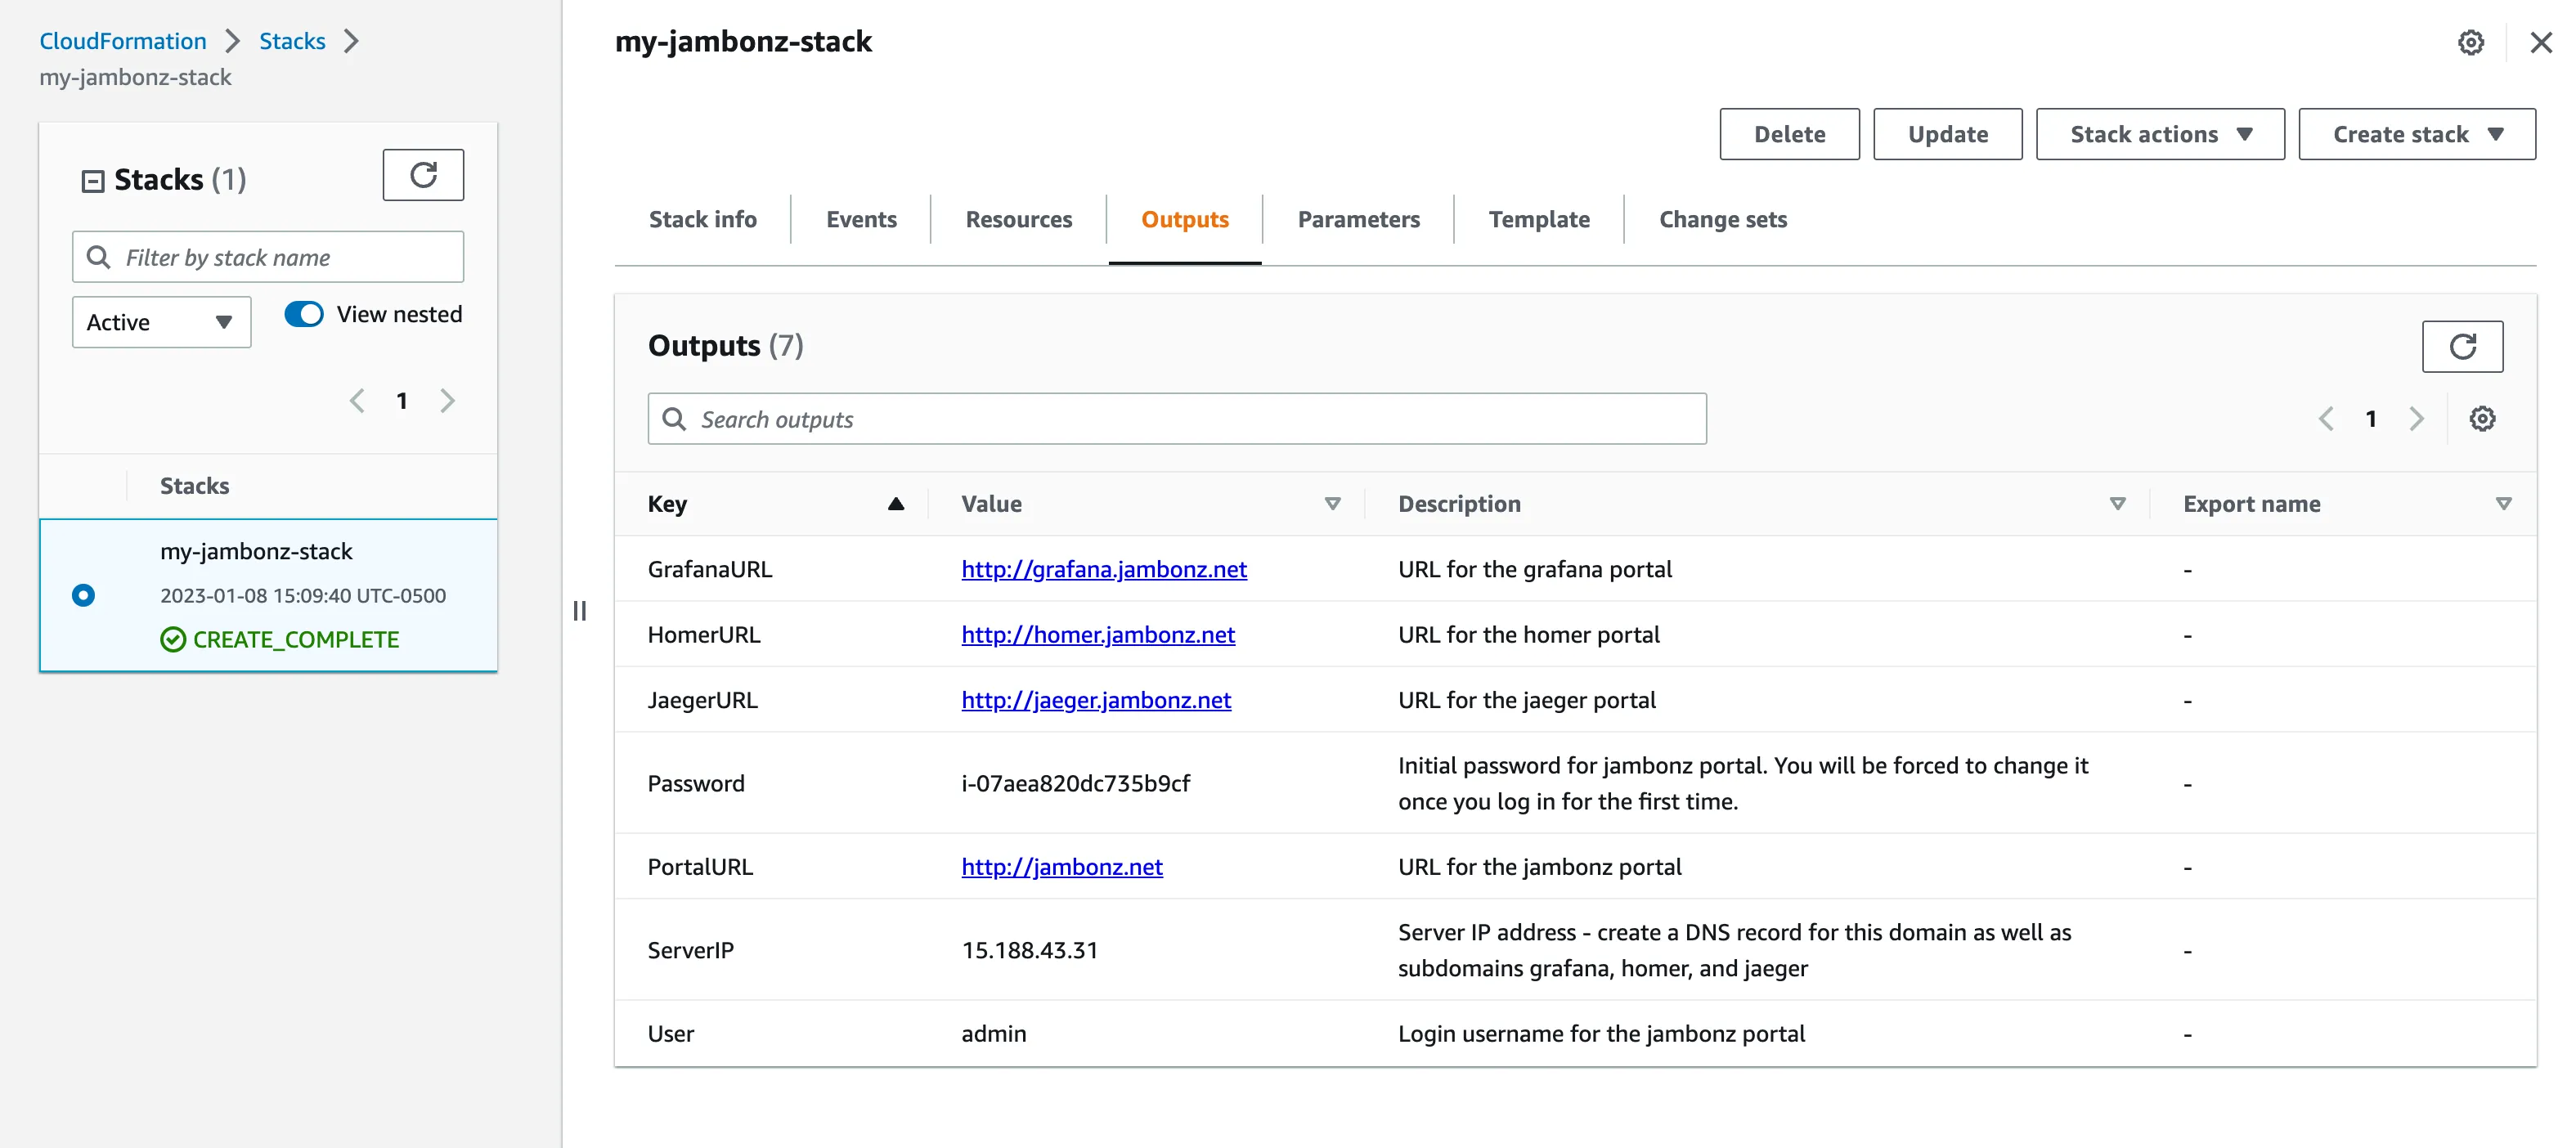Open Stacks breadcrumb link
The width and height of the screenshot is (2576, 1148).
click(x=292, y=41)
